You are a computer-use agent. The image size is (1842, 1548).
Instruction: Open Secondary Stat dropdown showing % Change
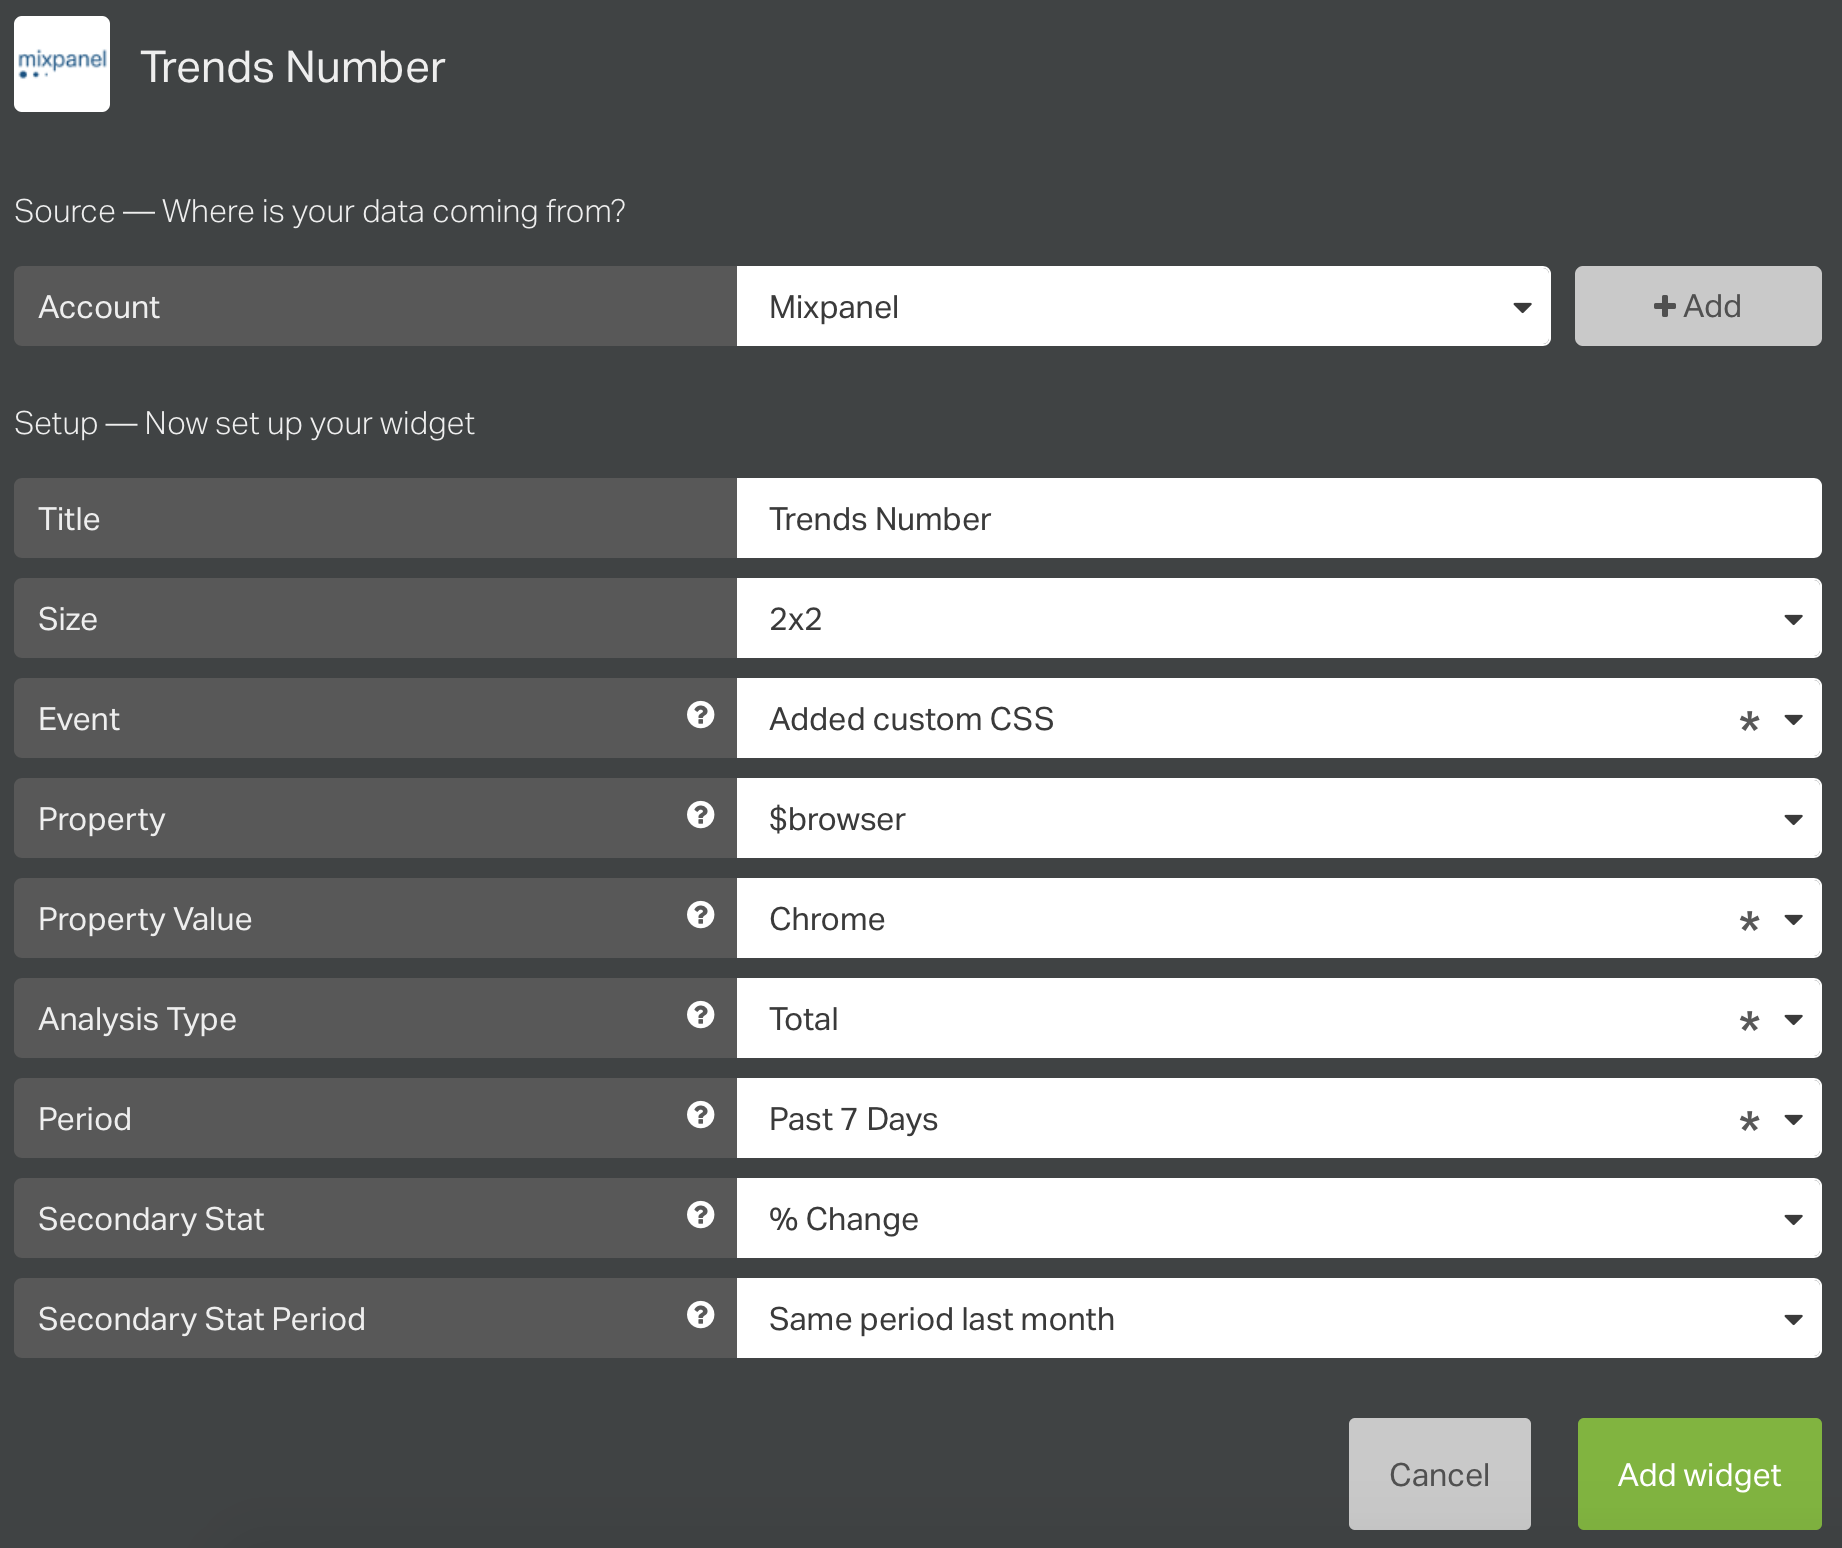[x=1279, y=1218]
